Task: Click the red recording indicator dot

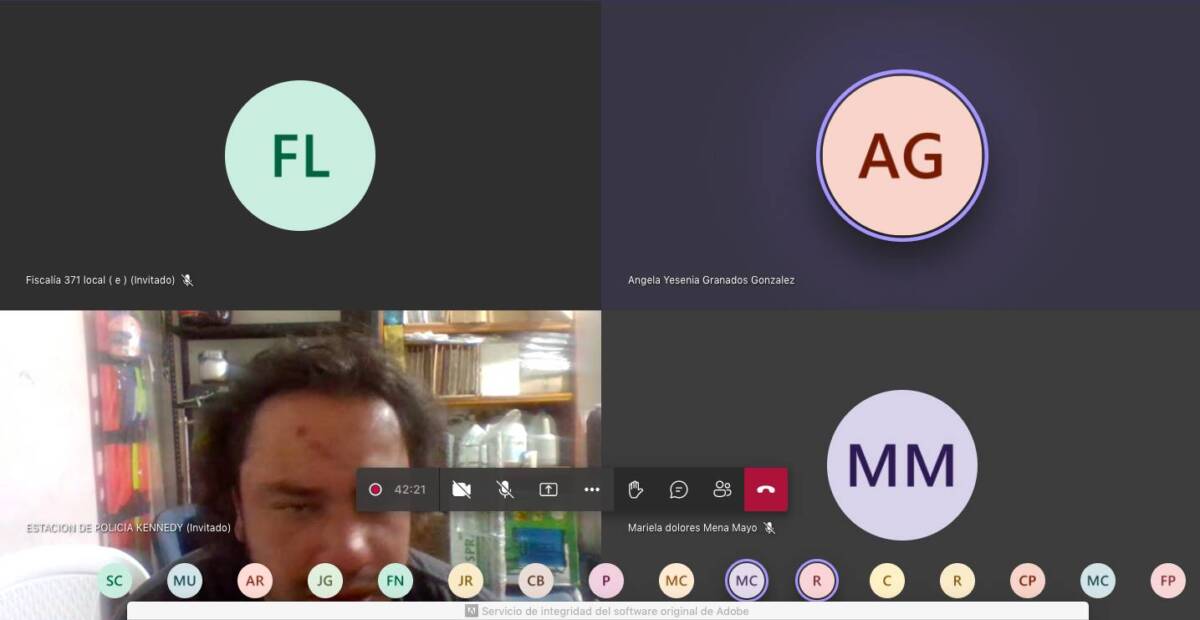Action: click(375, 489)
